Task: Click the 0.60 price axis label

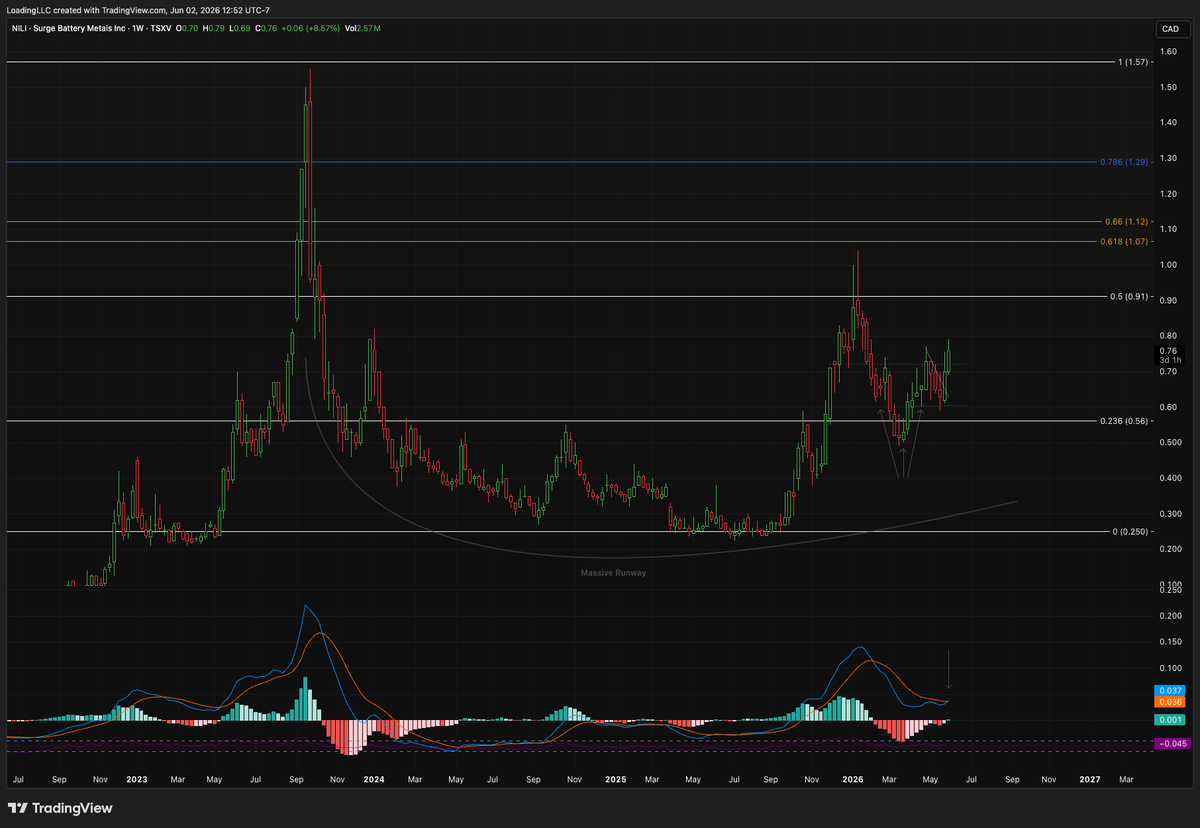Action: click(x=1168, y=407)
